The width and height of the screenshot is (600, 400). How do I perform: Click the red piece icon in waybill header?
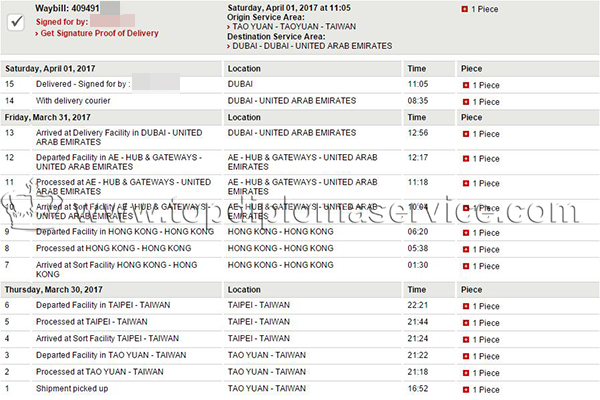pyautogui.click(x=465, y=9)
